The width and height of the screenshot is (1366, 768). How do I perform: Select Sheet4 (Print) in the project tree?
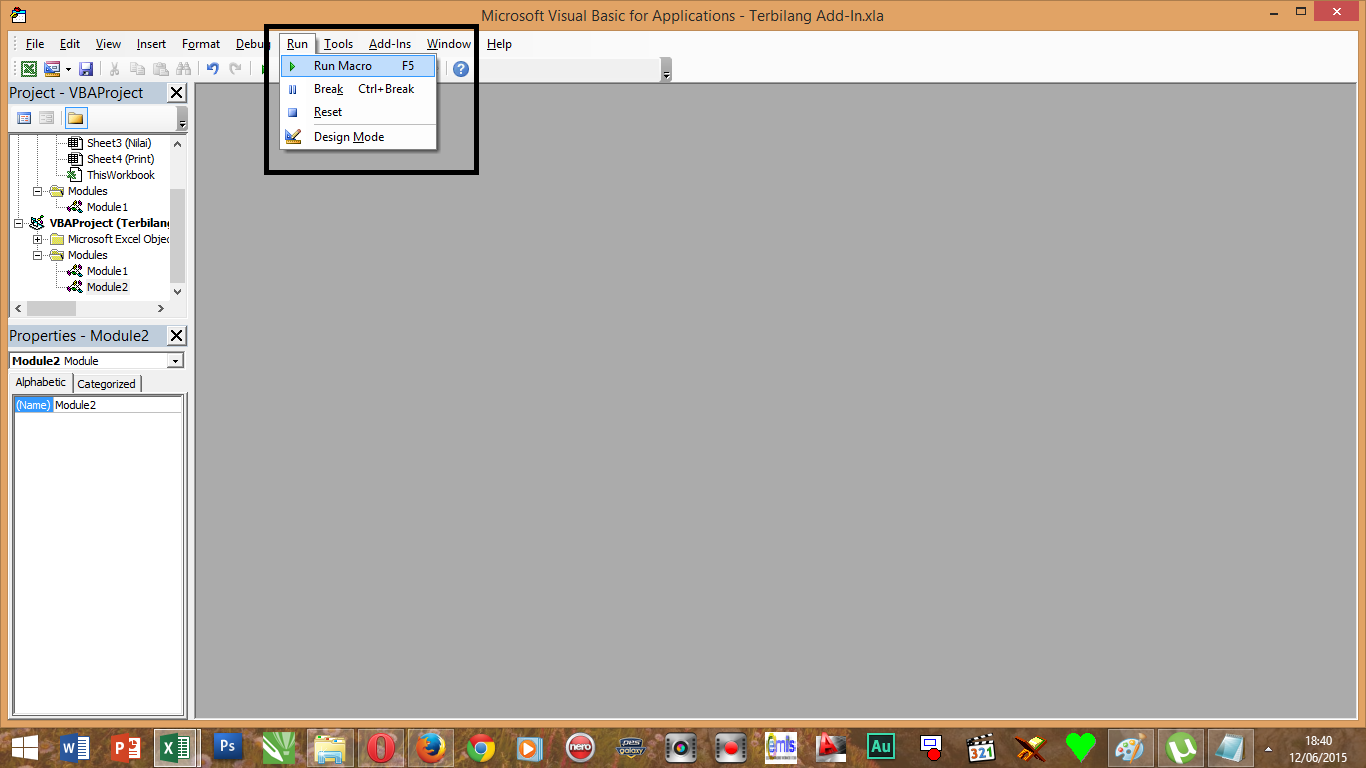(x=120, y=159)
